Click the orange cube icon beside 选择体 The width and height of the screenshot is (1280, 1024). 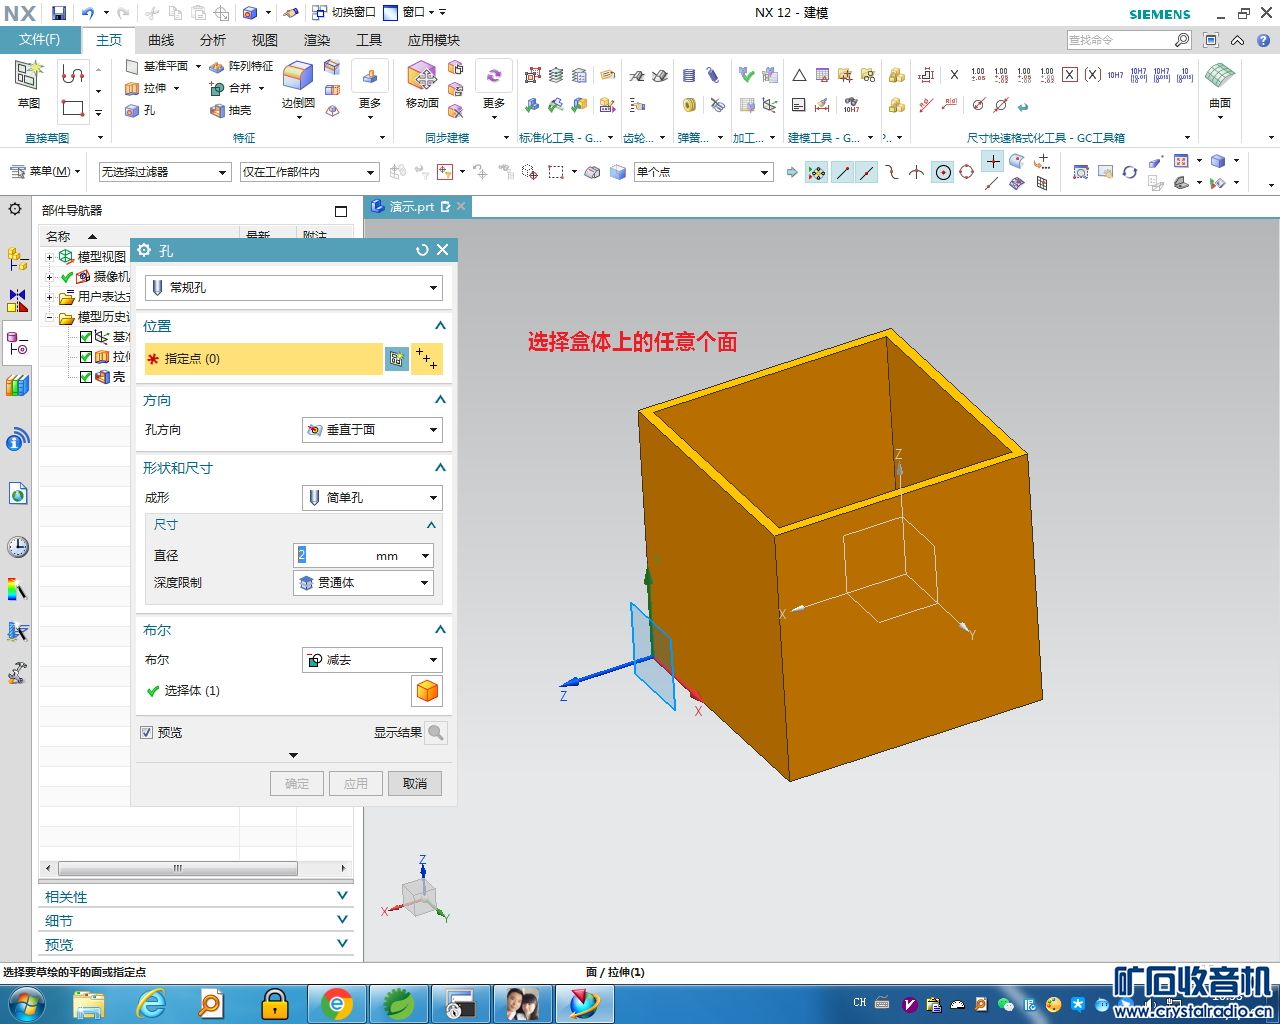(427, 691)
